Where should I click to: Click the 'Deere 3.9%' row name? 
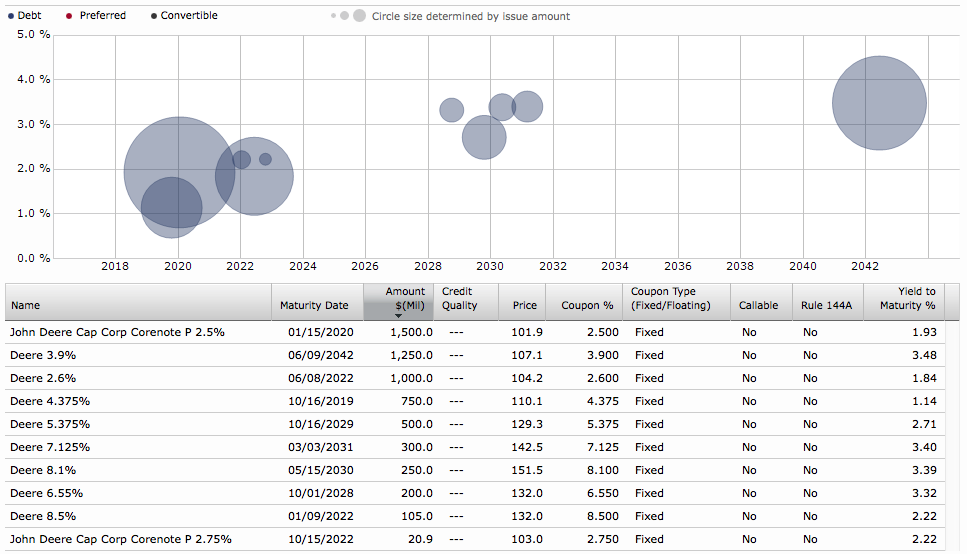[43, 355]
